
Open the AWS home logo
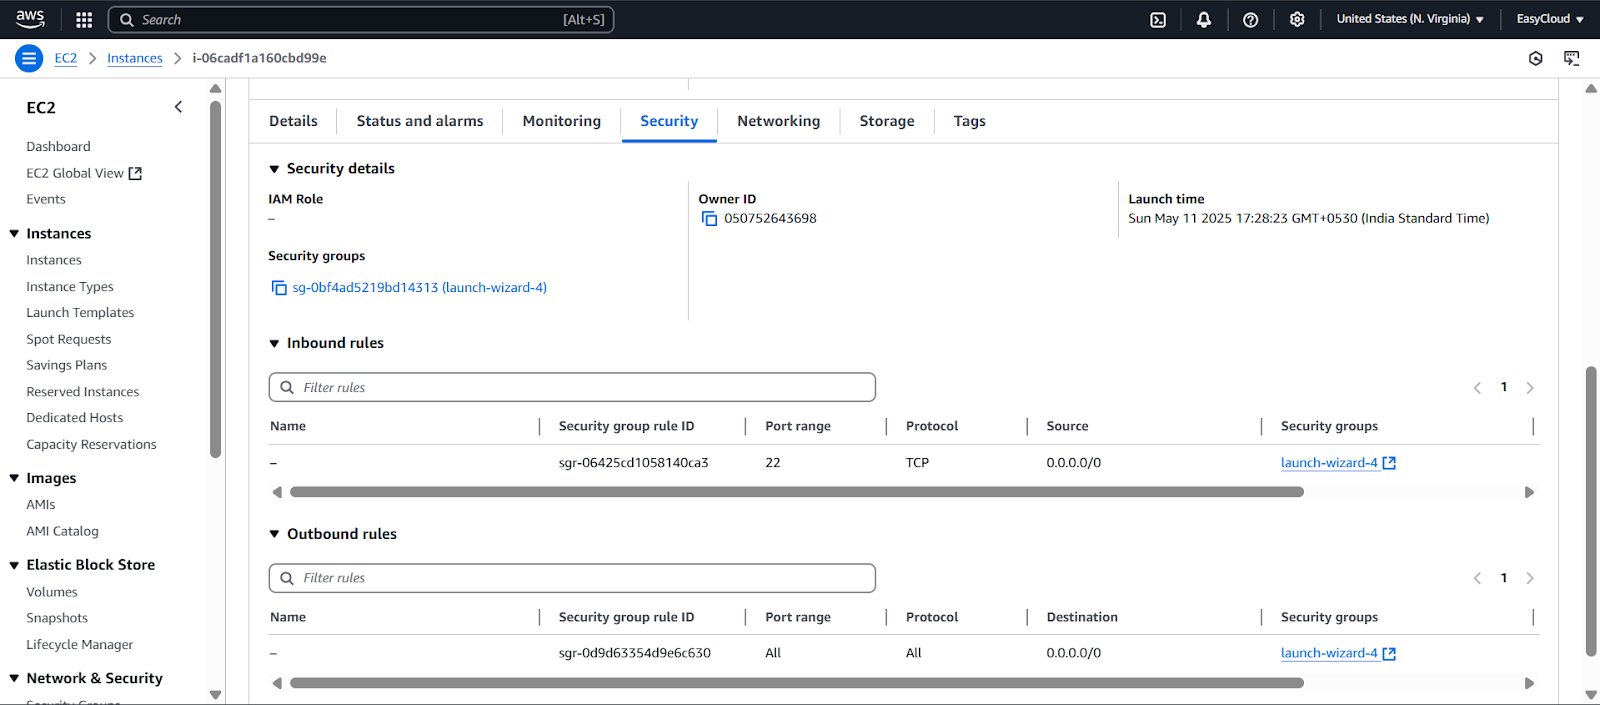tap(30, 19)
